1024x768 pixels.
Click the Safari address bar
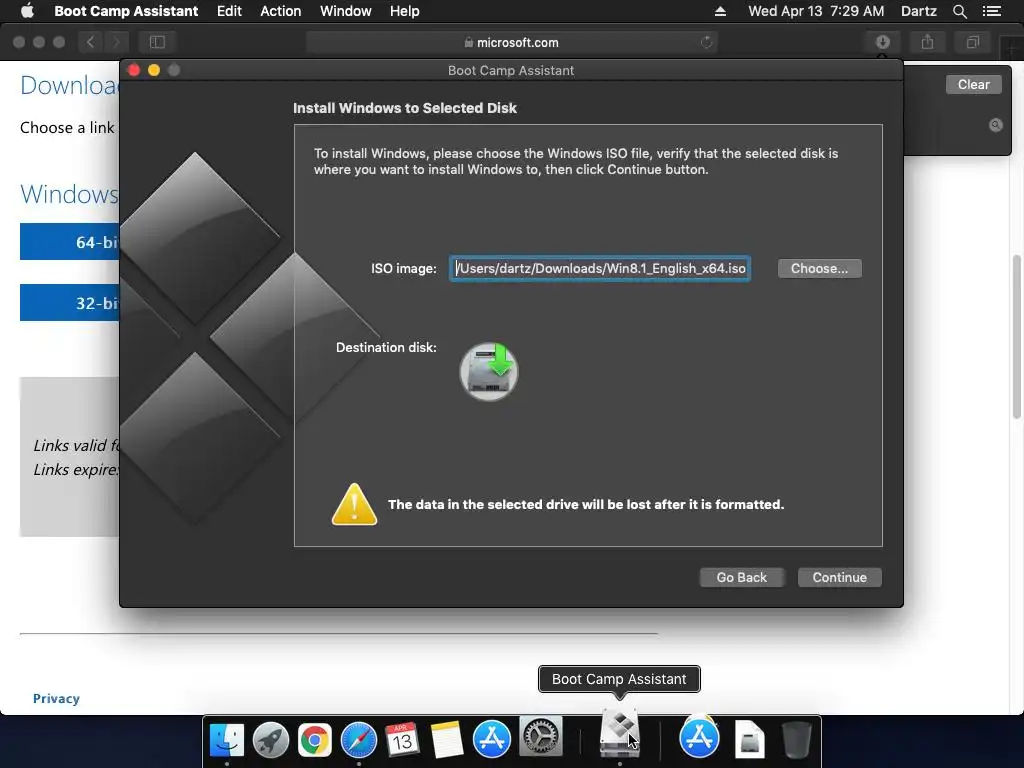[512, 42]
